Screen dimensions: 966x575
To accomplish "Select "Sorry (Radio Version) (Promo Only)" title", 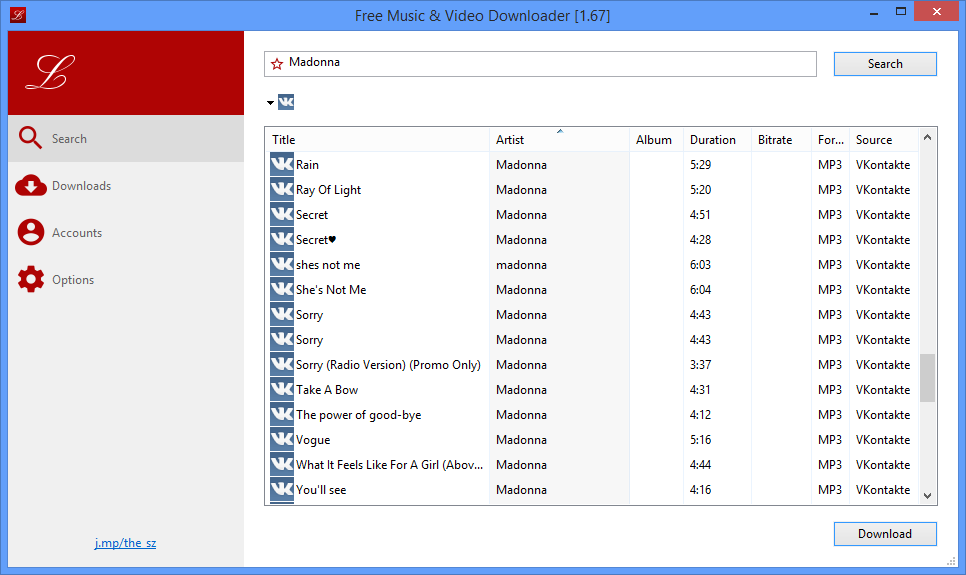I will 388,365.
